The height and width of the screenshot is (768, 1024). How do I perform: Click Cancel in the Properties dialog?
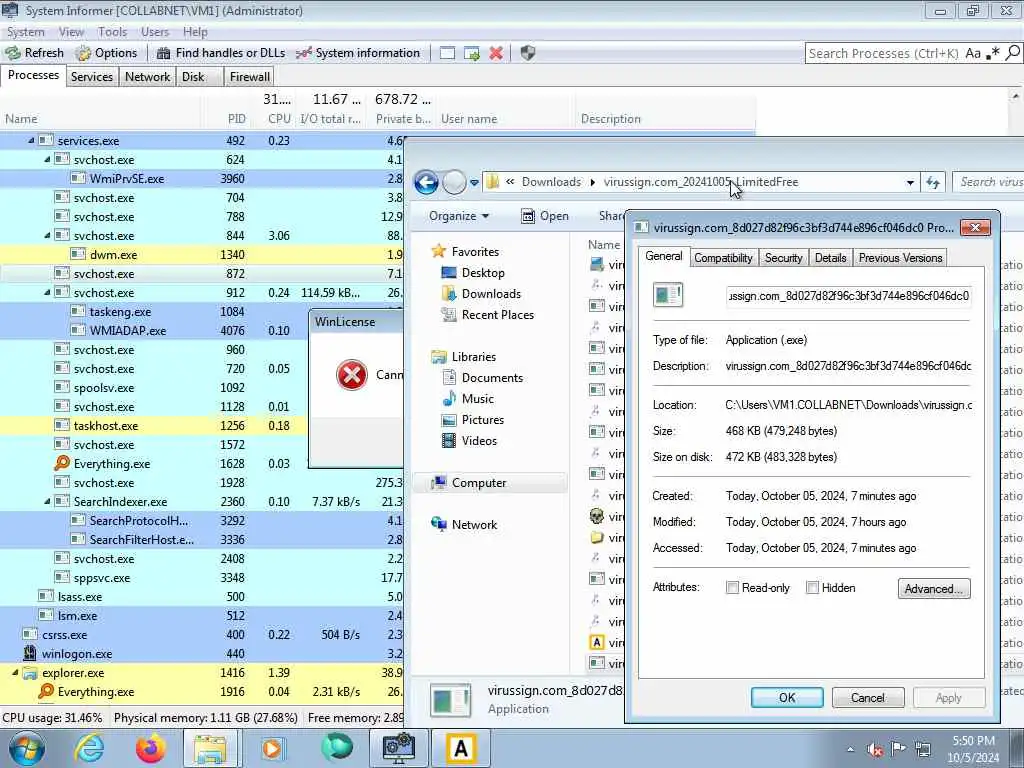click(868, 697)
